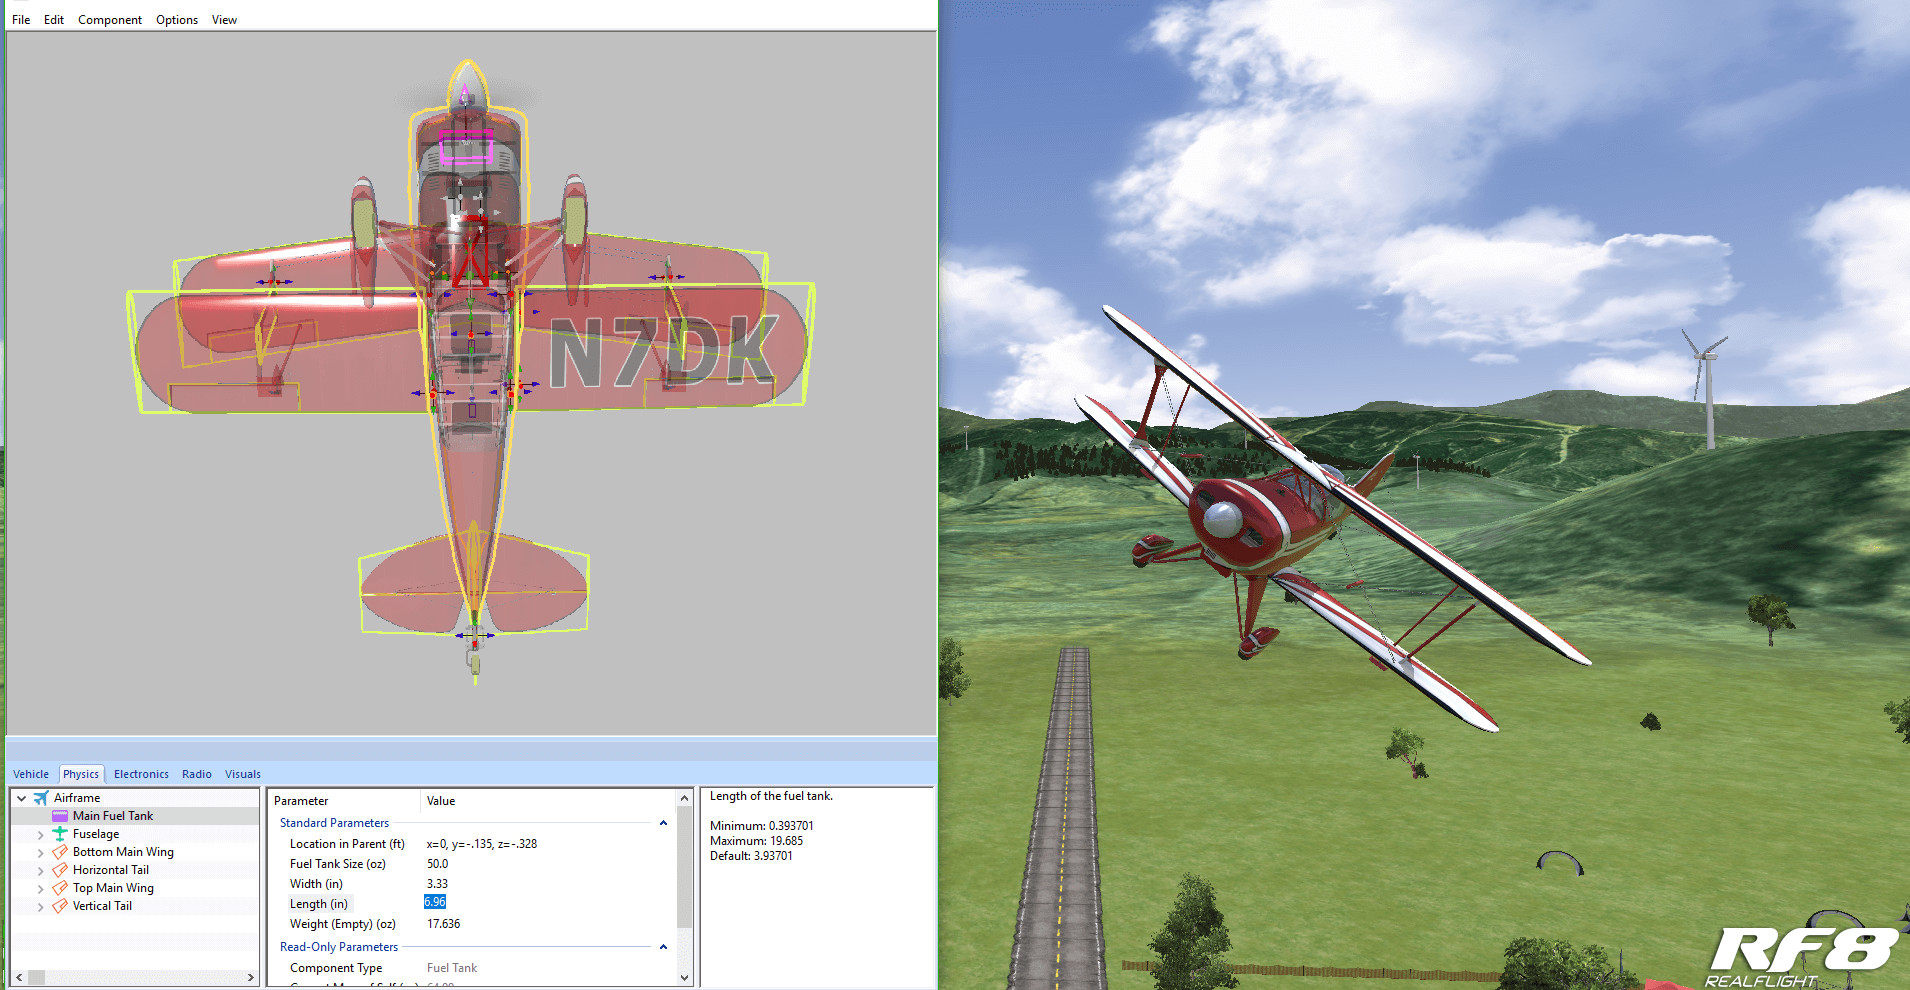
Task: Click the Bottom Main Wing icon
Action: (x=58, y=851)
